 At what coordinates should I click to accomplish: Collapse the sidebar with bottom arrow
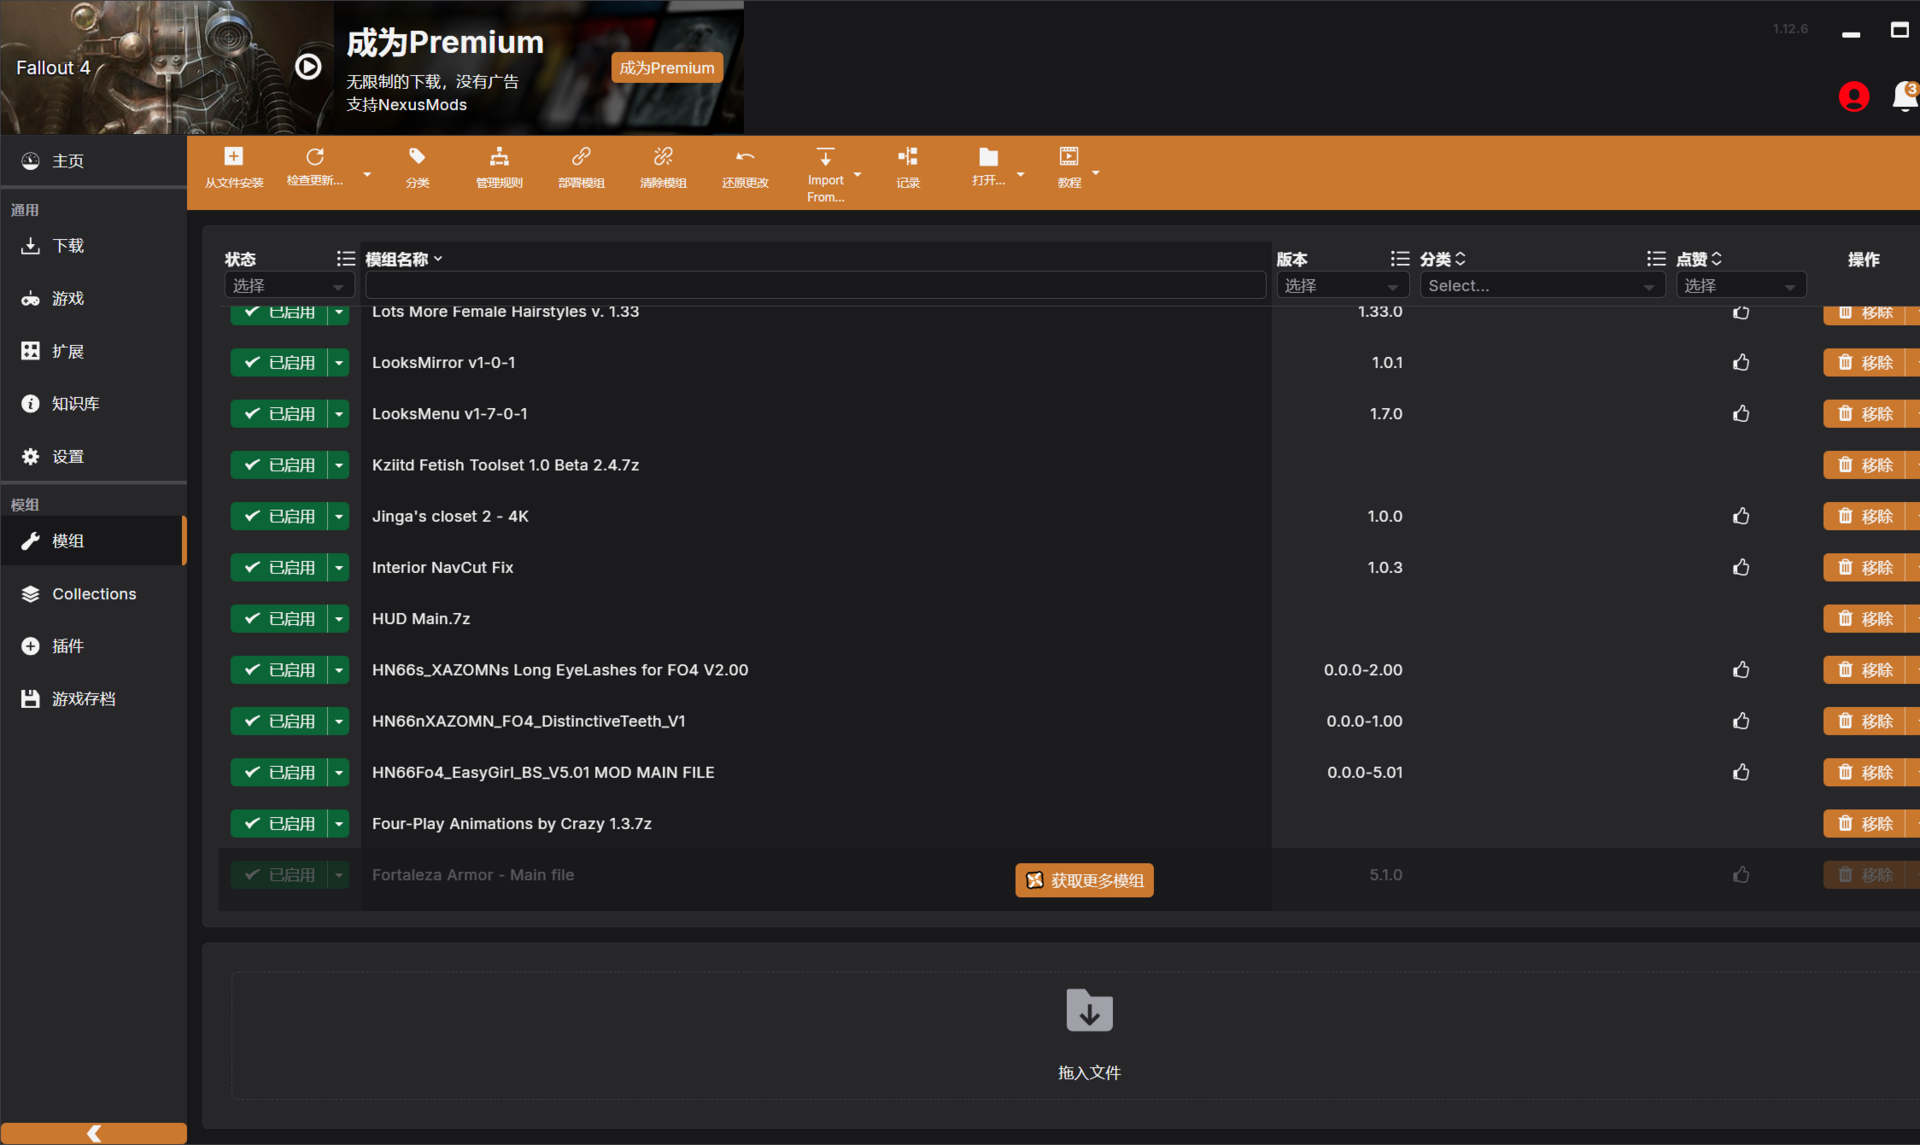coord(94,1133)
